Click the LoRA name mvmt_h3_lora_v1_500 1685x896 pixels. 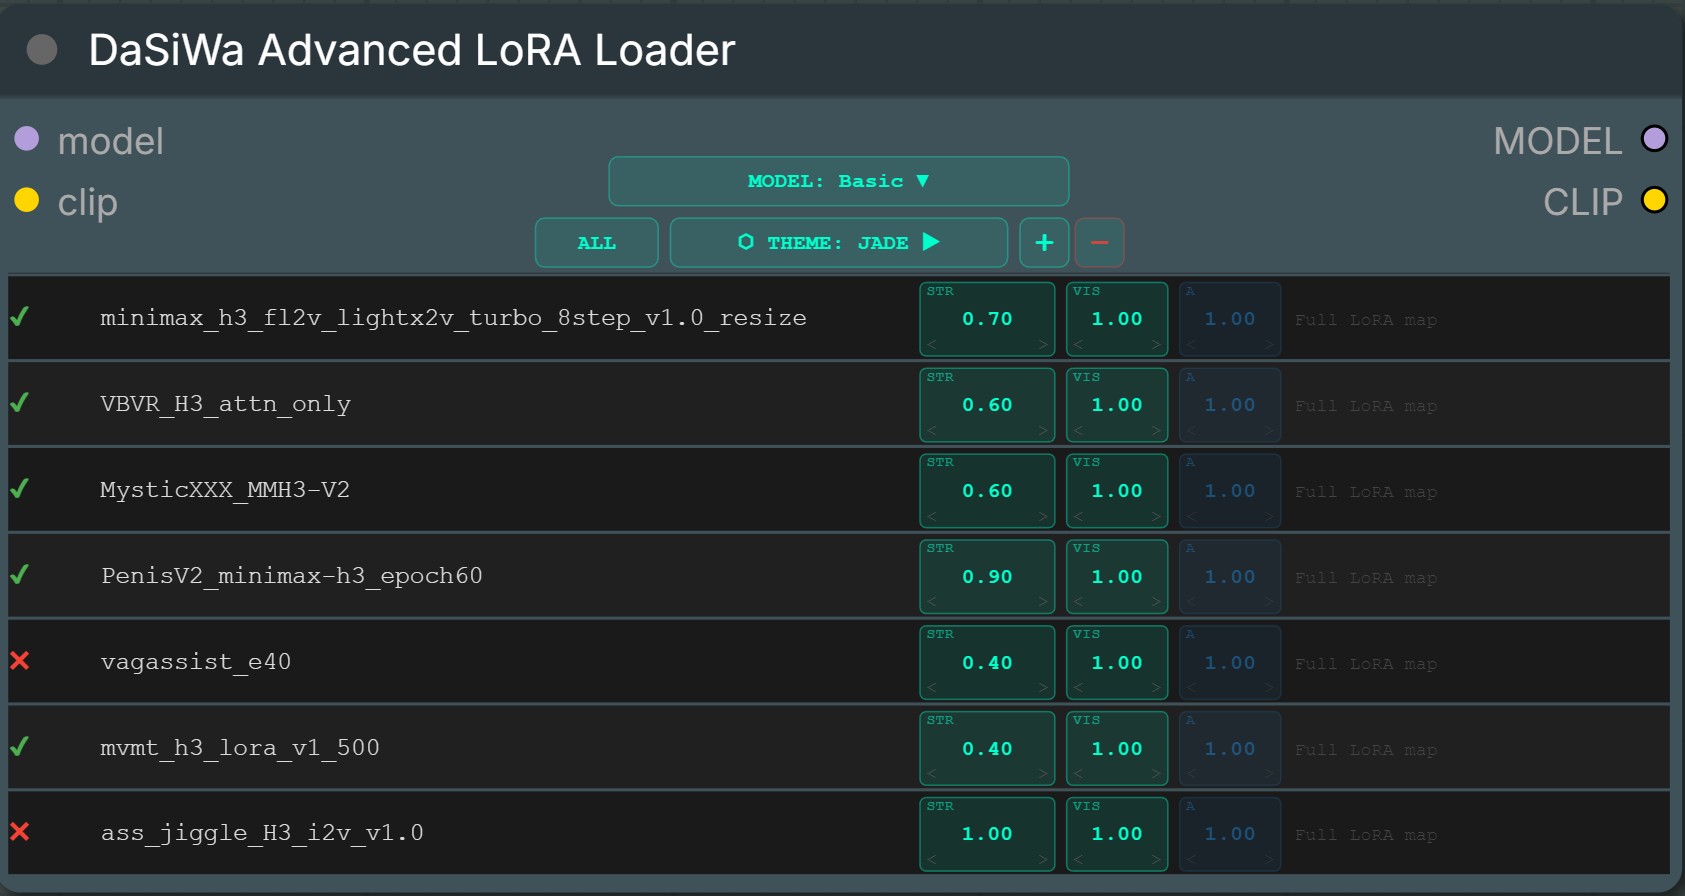(x=240, y=748)
